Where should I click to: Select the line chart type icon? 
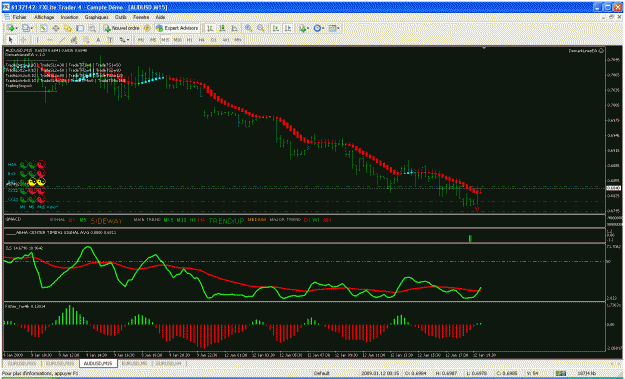tap(234, 28)
